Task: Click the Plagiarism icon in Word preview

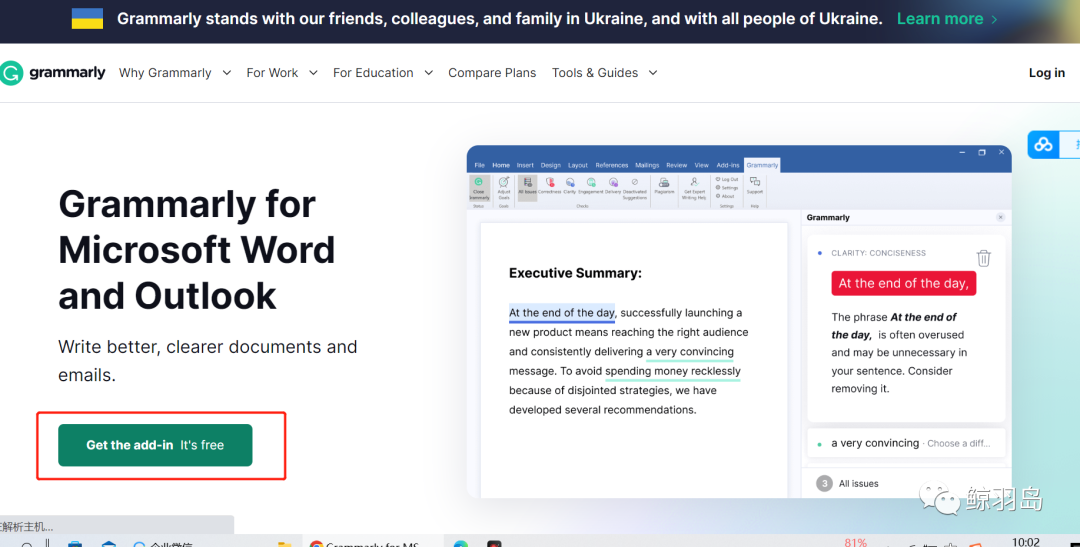Action: tap(664, 185)
